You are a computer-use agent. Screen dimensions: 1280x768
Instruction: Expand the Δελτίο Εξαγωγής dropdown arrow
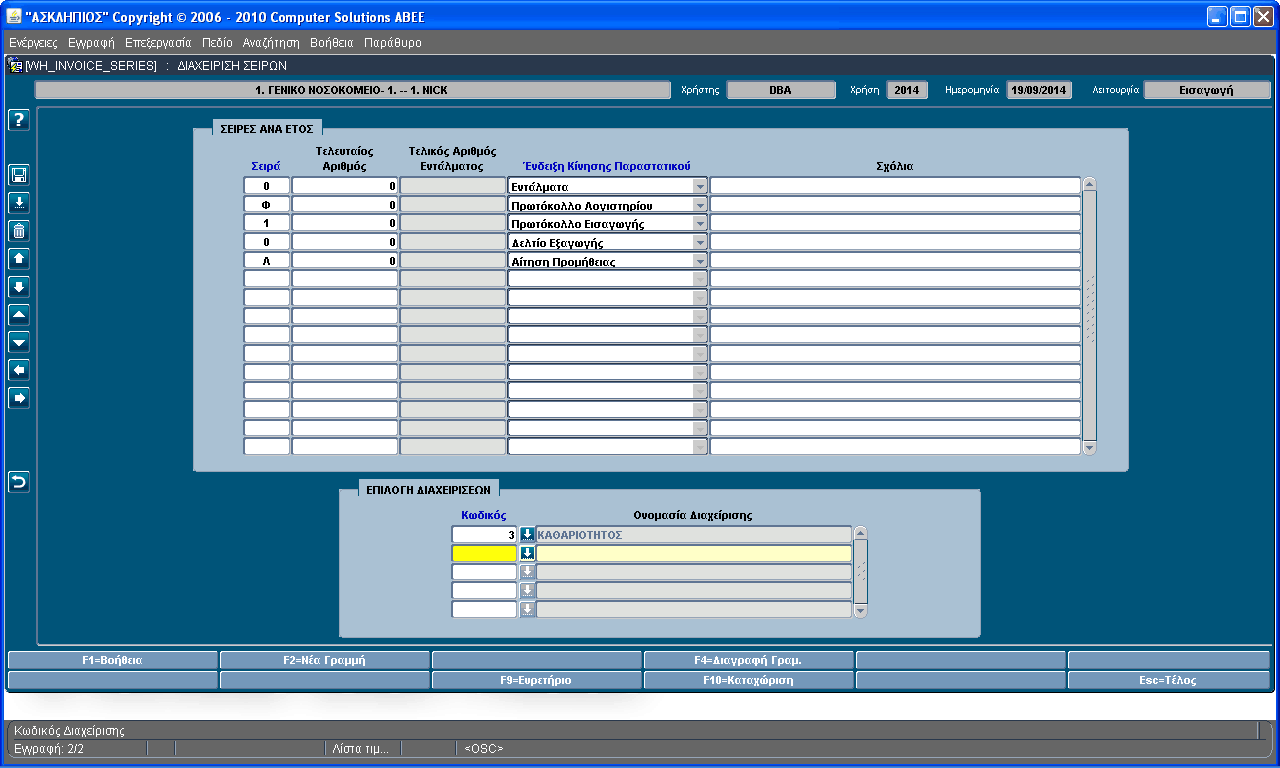pos(699,242)
